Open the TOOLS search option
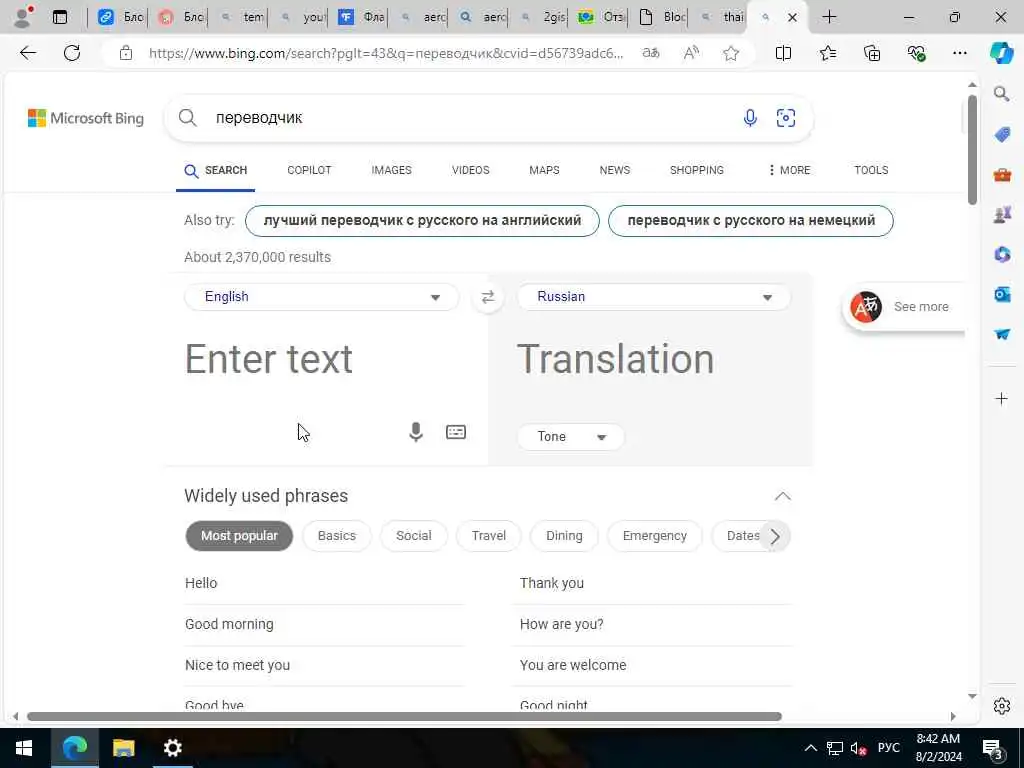Viewport: 1024px width, 768px height. [x=871, y=170]
